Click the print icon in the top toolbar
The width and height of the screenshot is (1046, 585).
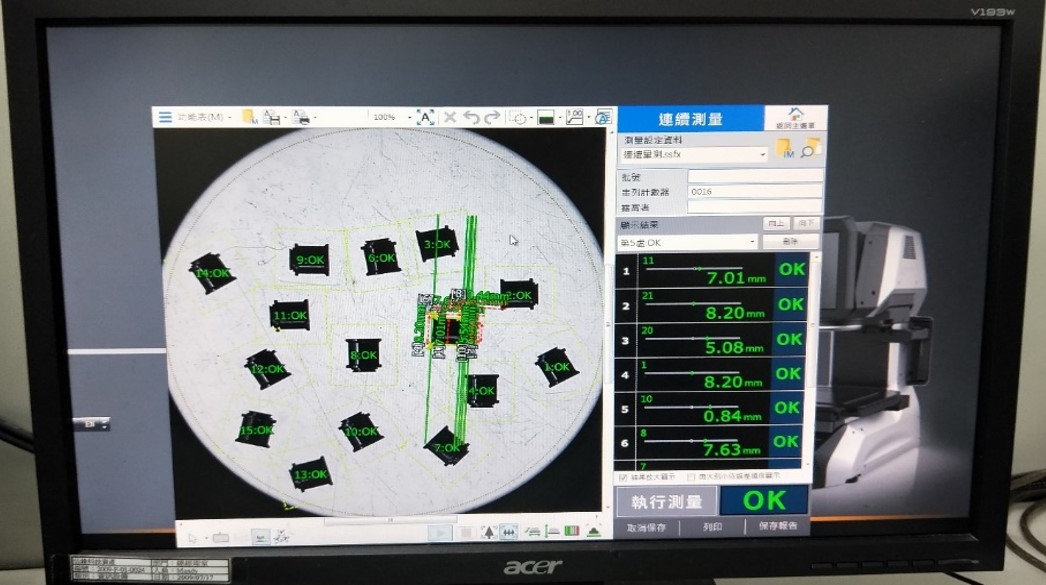pyautogui.click(x=299, y=118)
